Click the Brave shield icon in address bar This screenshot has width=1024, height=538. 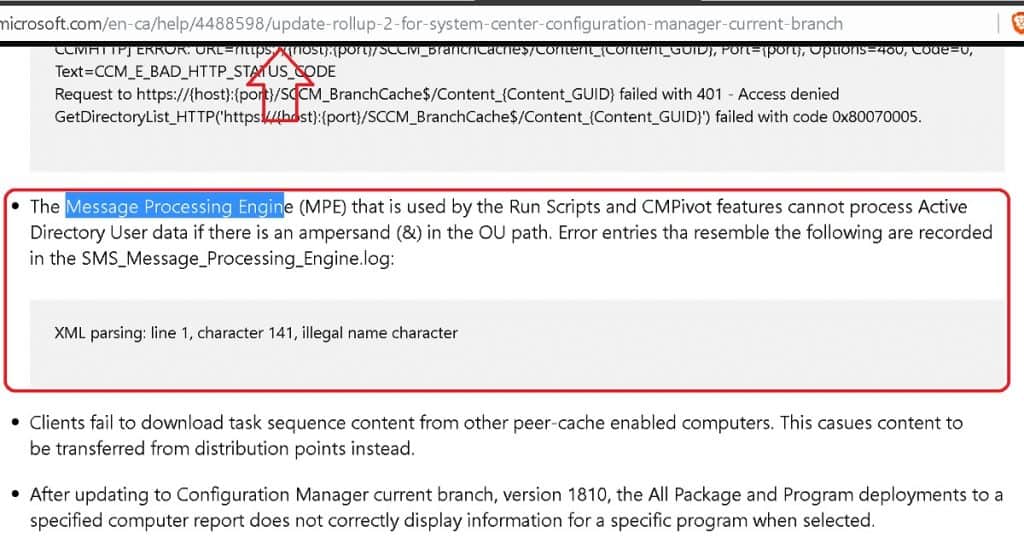click(x=1017, y=24)
